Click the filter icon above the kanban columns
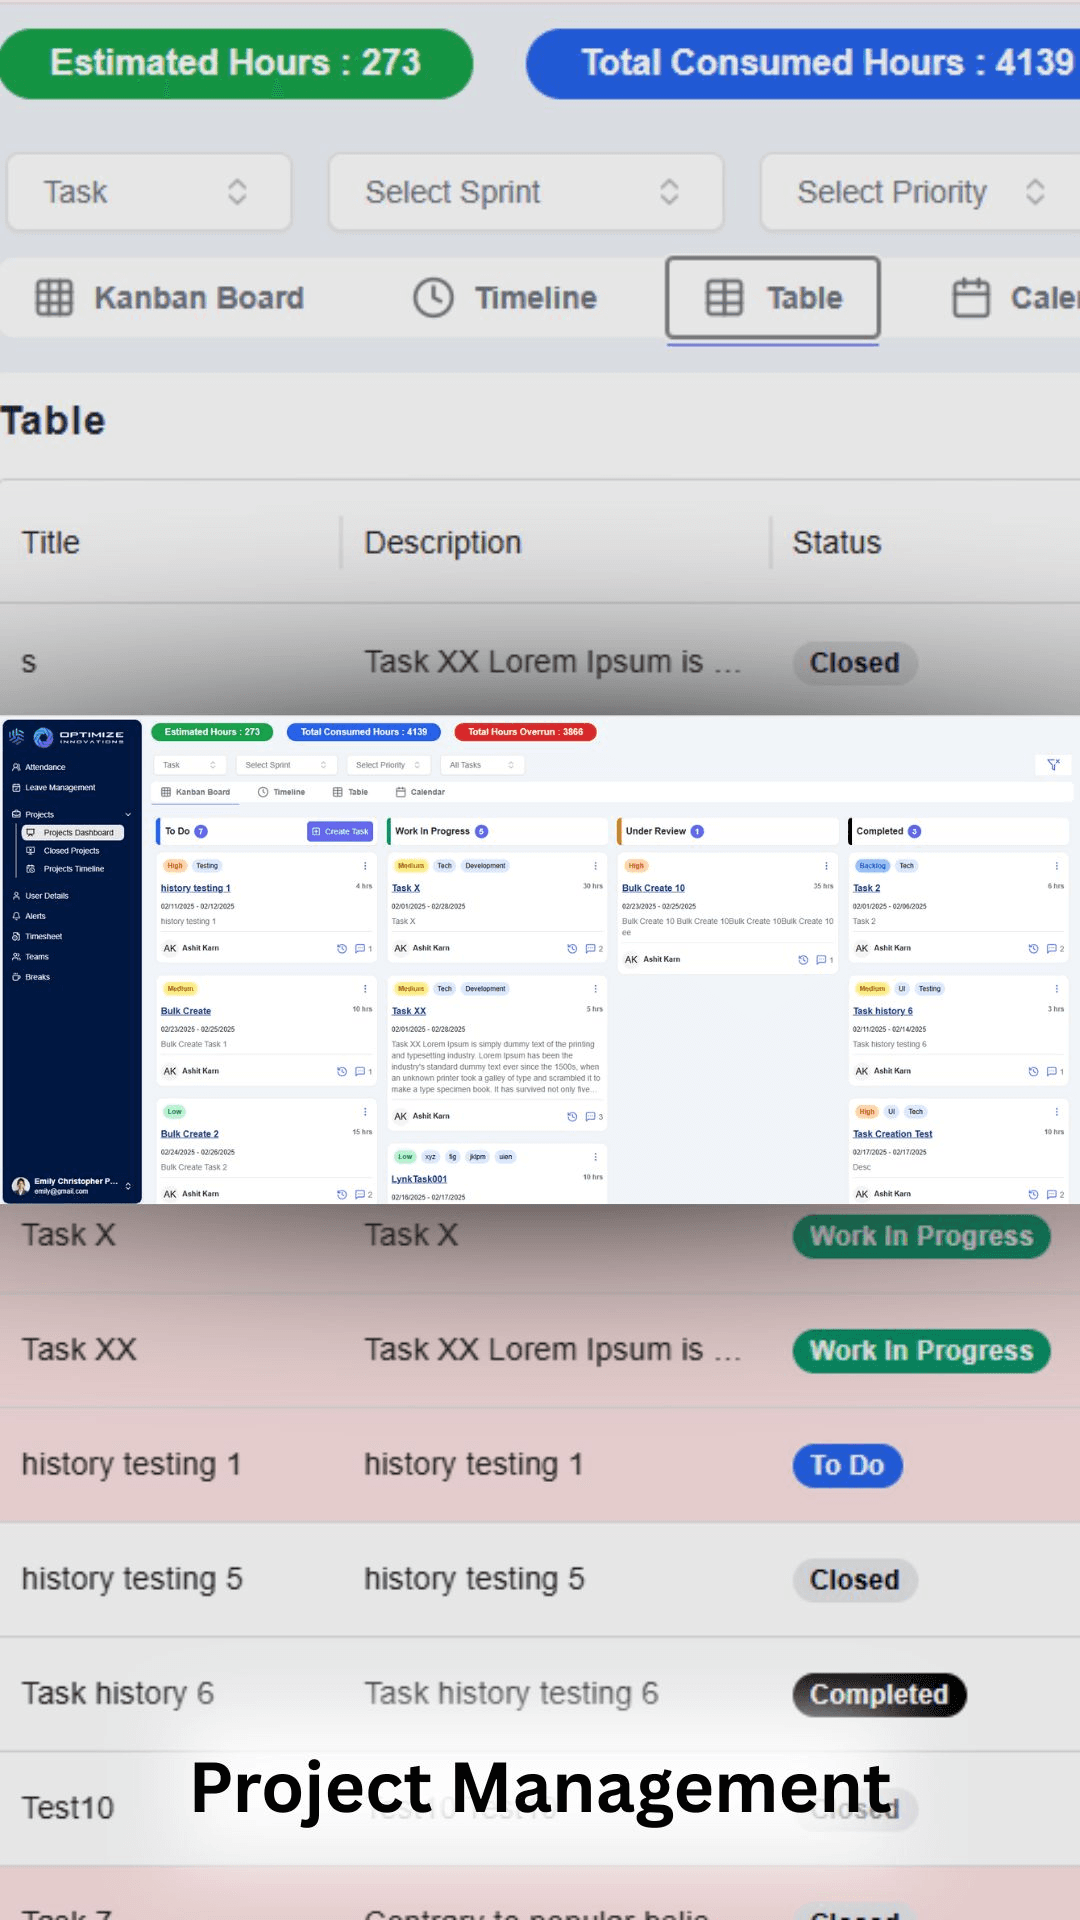The width and height of the screenshot is (1080, 1920). click(1053, 765)
